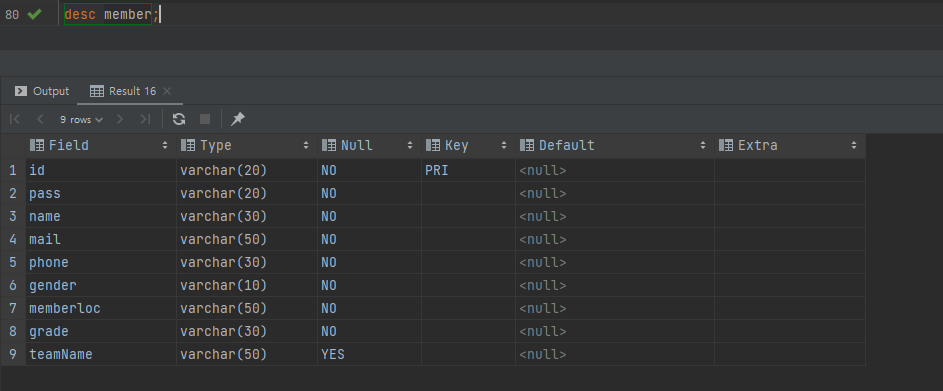943x391 pixels.
Task: Click the green checkmark beside line 80
Action: point(34,14)
